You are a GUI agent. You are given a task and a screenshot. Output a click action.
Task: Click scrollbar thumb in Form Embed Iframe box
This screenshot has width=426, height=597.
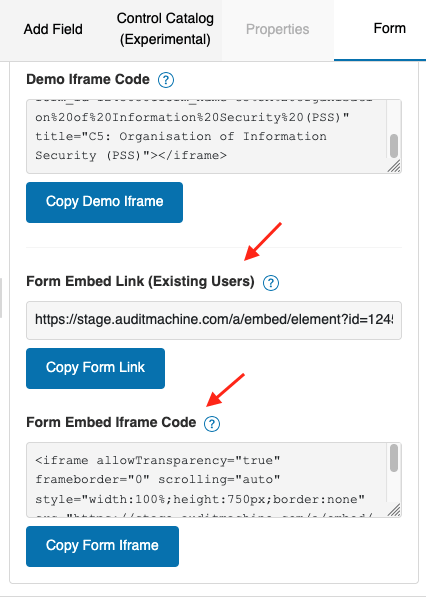click(x=394, y=458)
